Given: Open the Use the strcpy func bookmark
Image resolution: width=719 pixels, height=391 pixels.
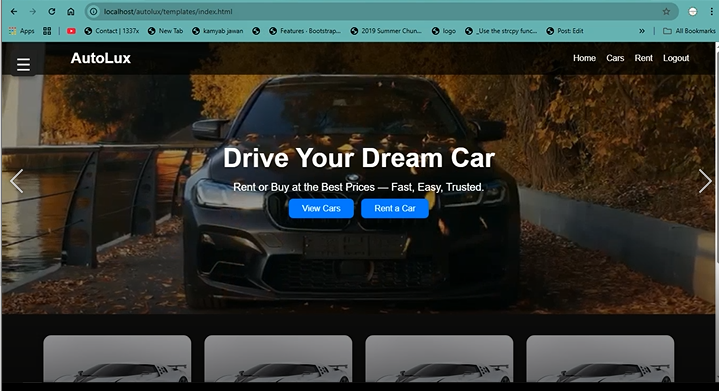Looking at the screenshot, I should (x=501, y=31).
